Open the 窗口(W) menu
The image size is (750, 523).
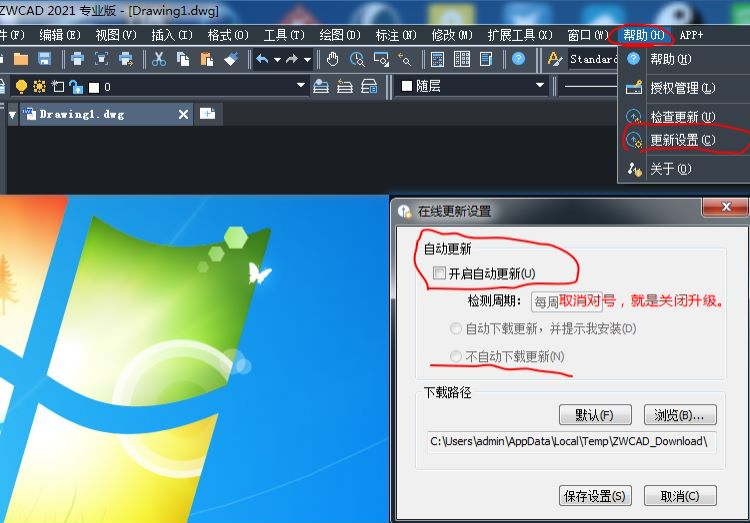[588, 35]
